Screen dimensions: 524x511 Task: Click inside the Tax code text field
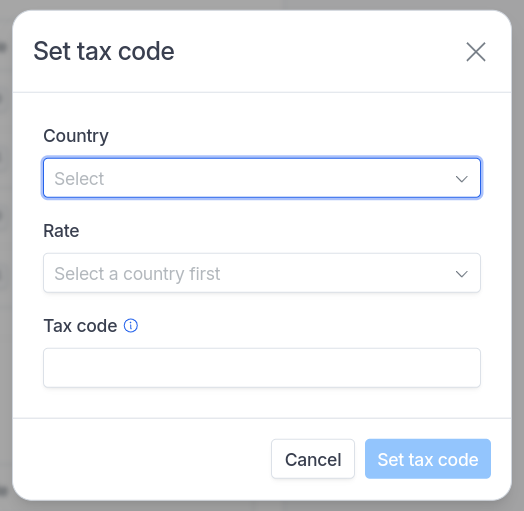(262, 368)
